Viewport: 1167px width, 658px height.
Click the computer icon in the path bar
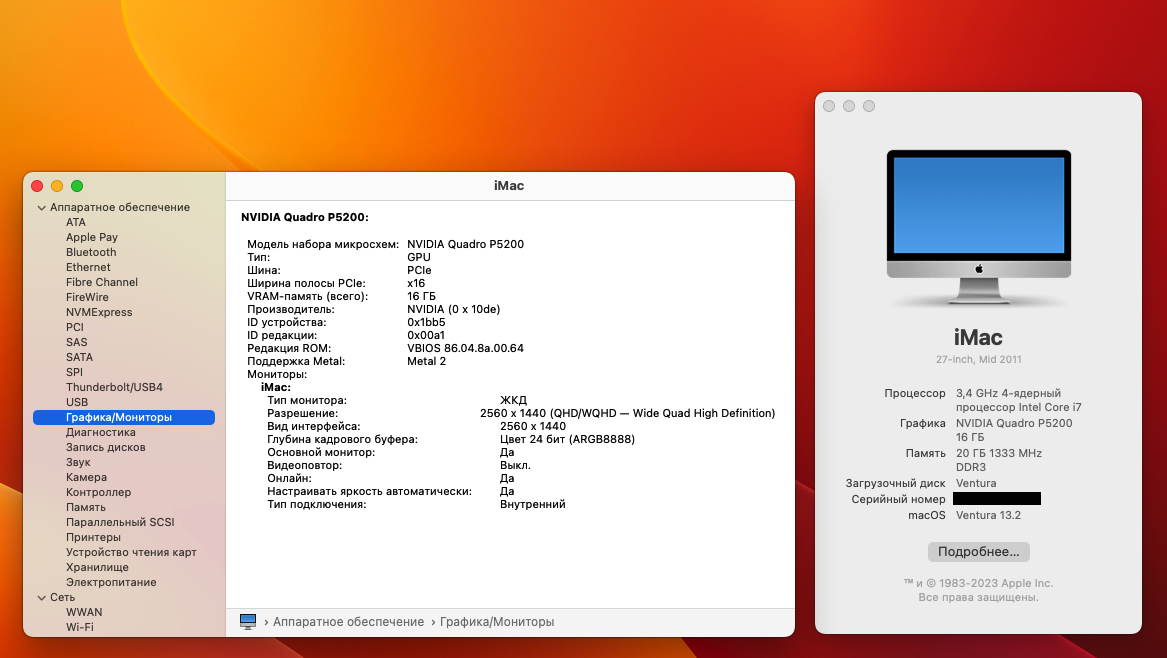(248, 622)
